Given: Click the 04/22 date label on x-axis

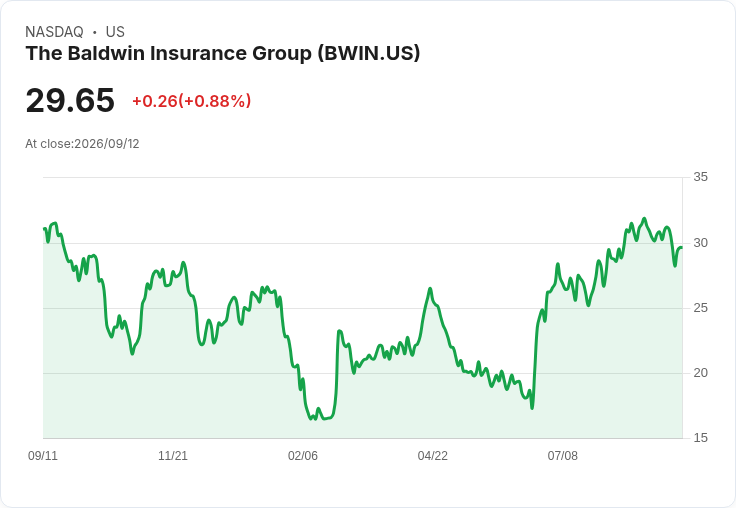Looking at the screenshot, I should coord(432,455).
